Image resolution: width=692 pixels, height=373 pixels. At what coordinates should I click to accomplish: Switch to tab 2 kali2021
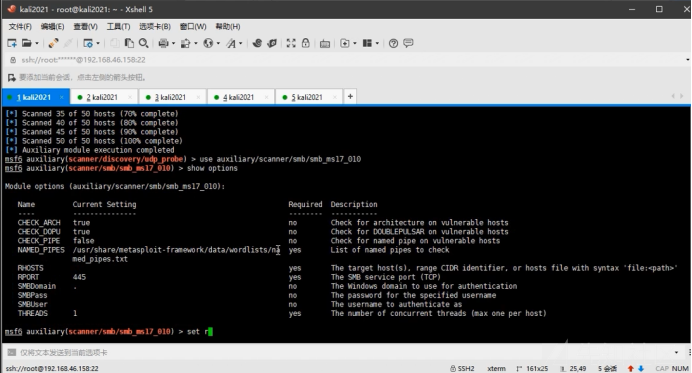coord(102,97)
